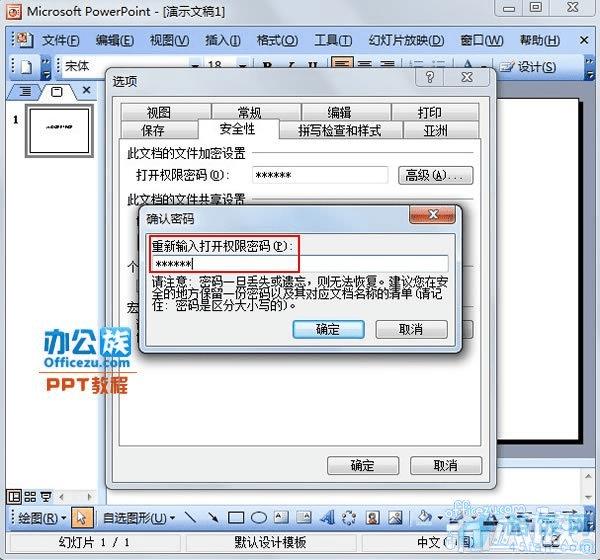Insert Picture from file icon
This screenshot has width=600, height=560.
(x=395, y=518)
